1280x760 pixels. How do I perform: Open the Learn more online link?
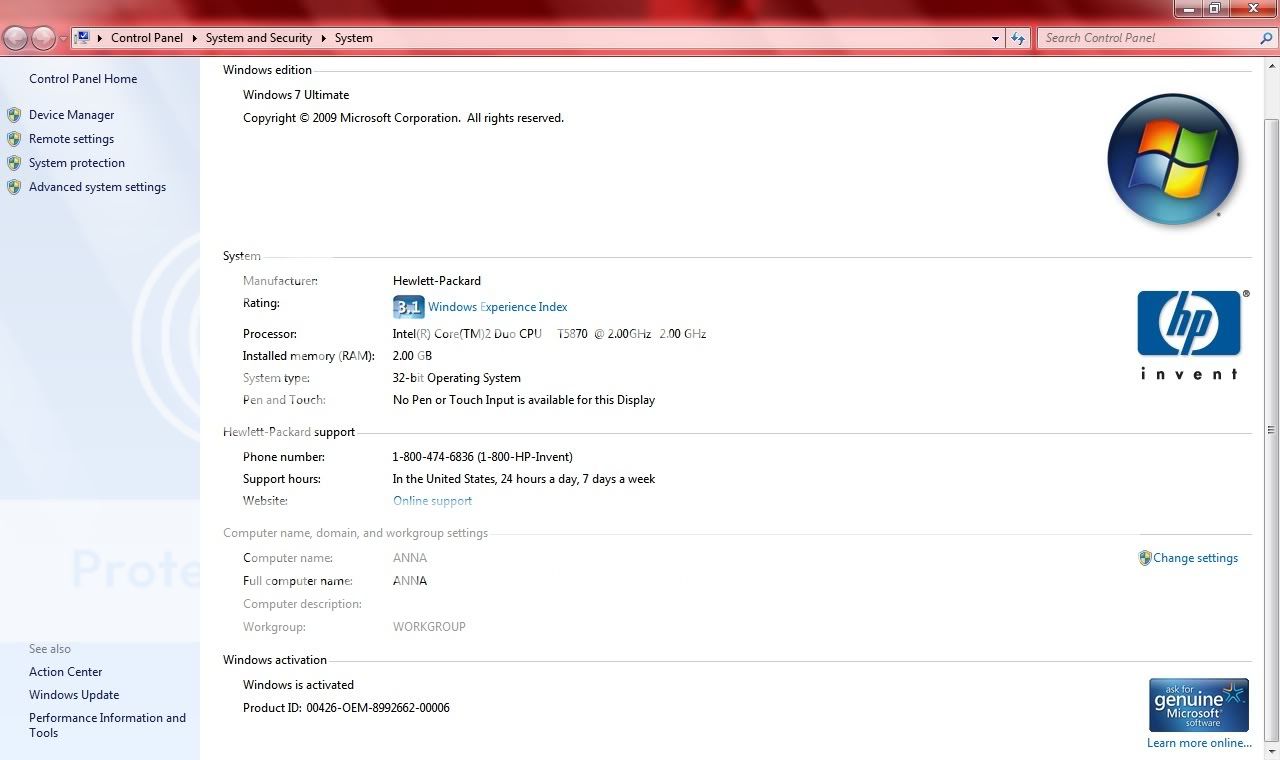(1199, 743)
